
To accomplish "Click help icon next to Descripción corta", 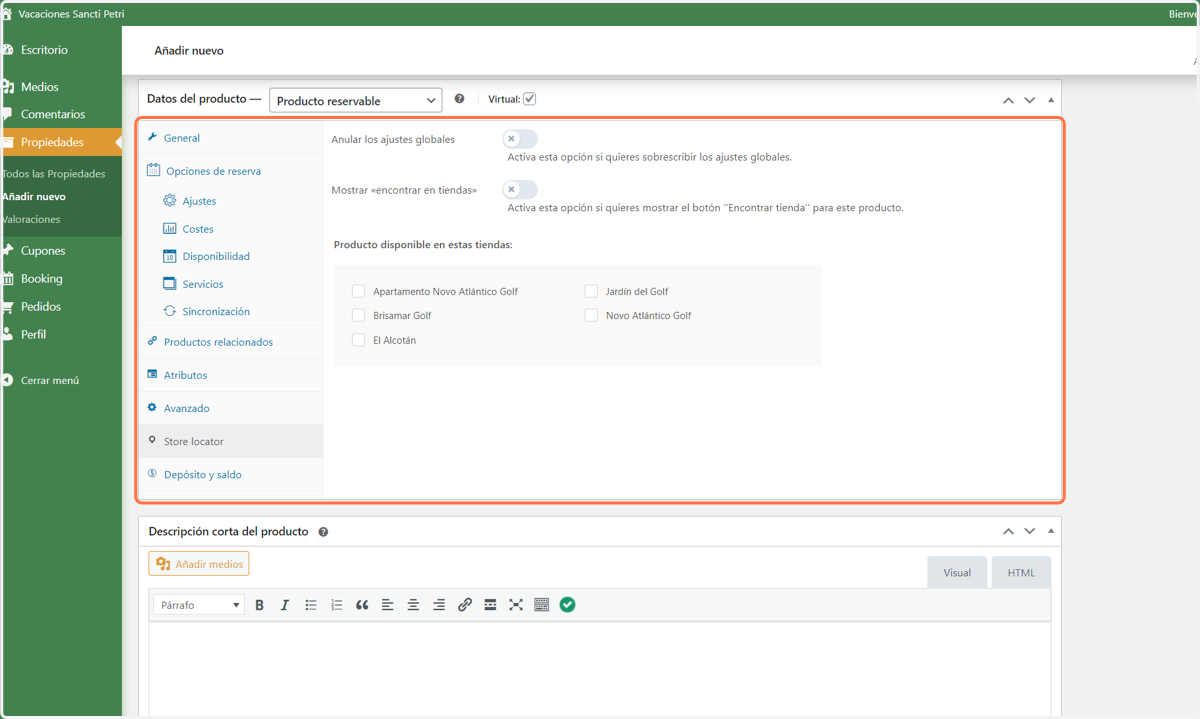I will [x=323, y=532].
